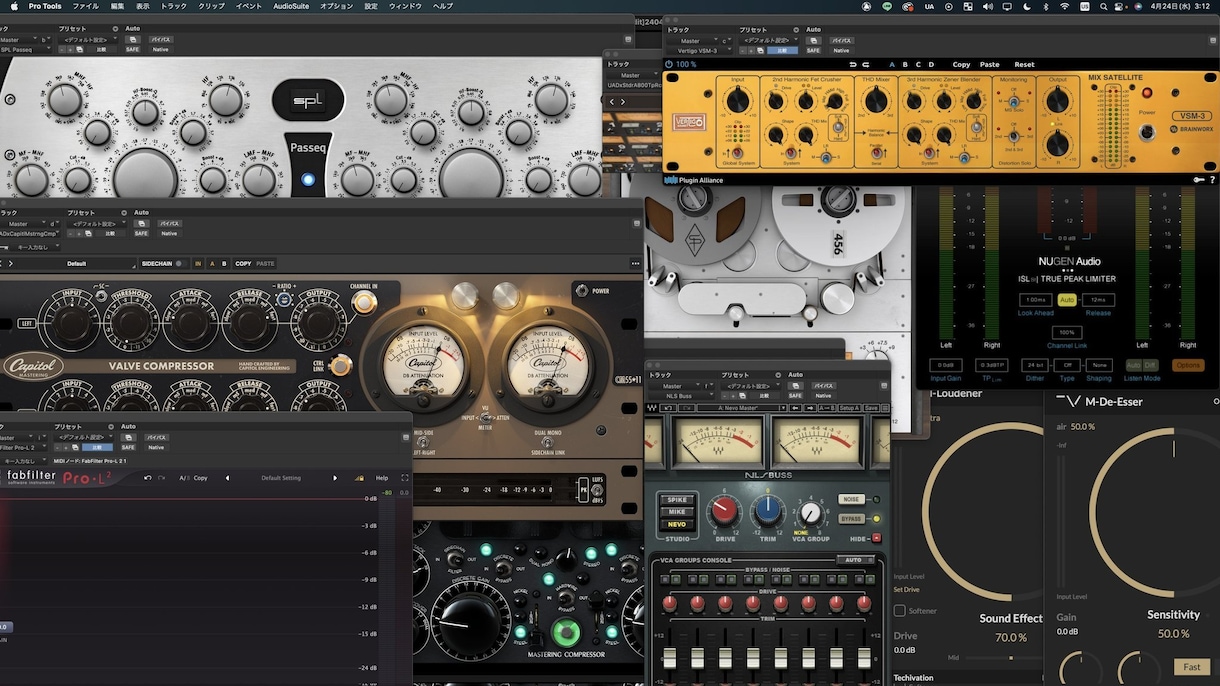Open the Vertigo VSM-3 plugin selector dropdown
This screenshot has height=686, width=1220.
pyautogui.click(x=700, y=50)
